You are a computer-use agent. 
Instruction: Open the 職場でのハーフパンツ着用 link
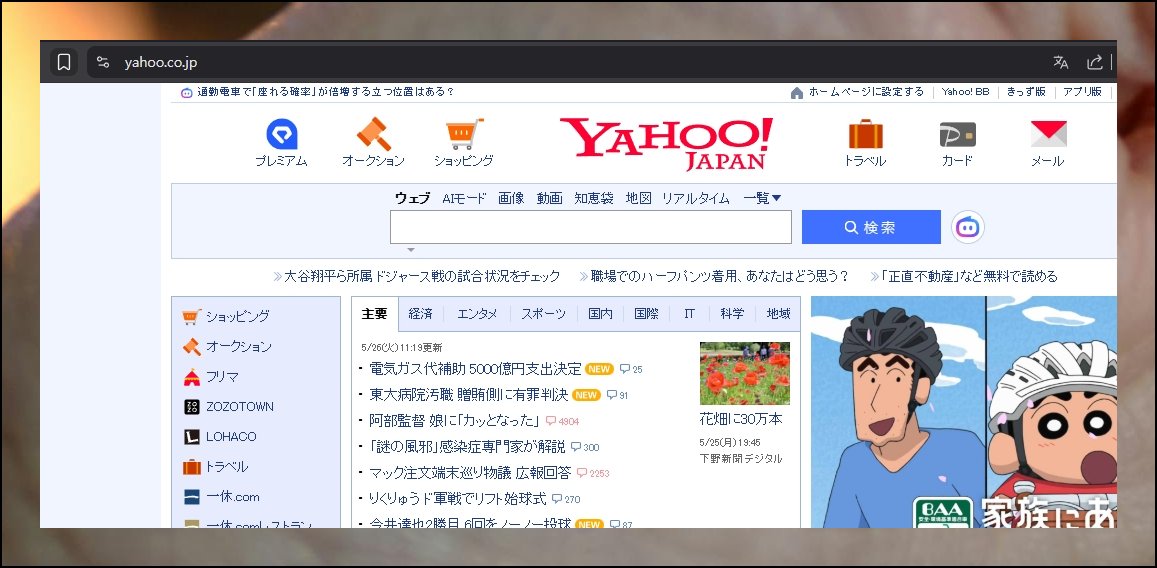(719, 277)
